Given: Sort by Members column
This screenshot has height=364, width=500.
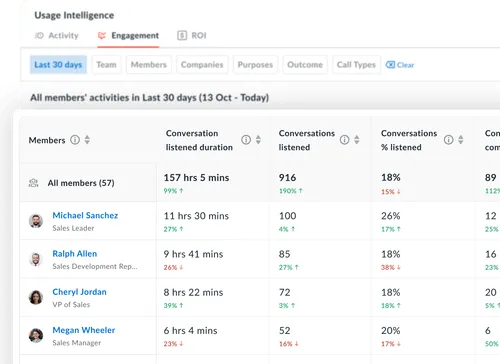Looking at the screenshot, I should coord(87,140).
